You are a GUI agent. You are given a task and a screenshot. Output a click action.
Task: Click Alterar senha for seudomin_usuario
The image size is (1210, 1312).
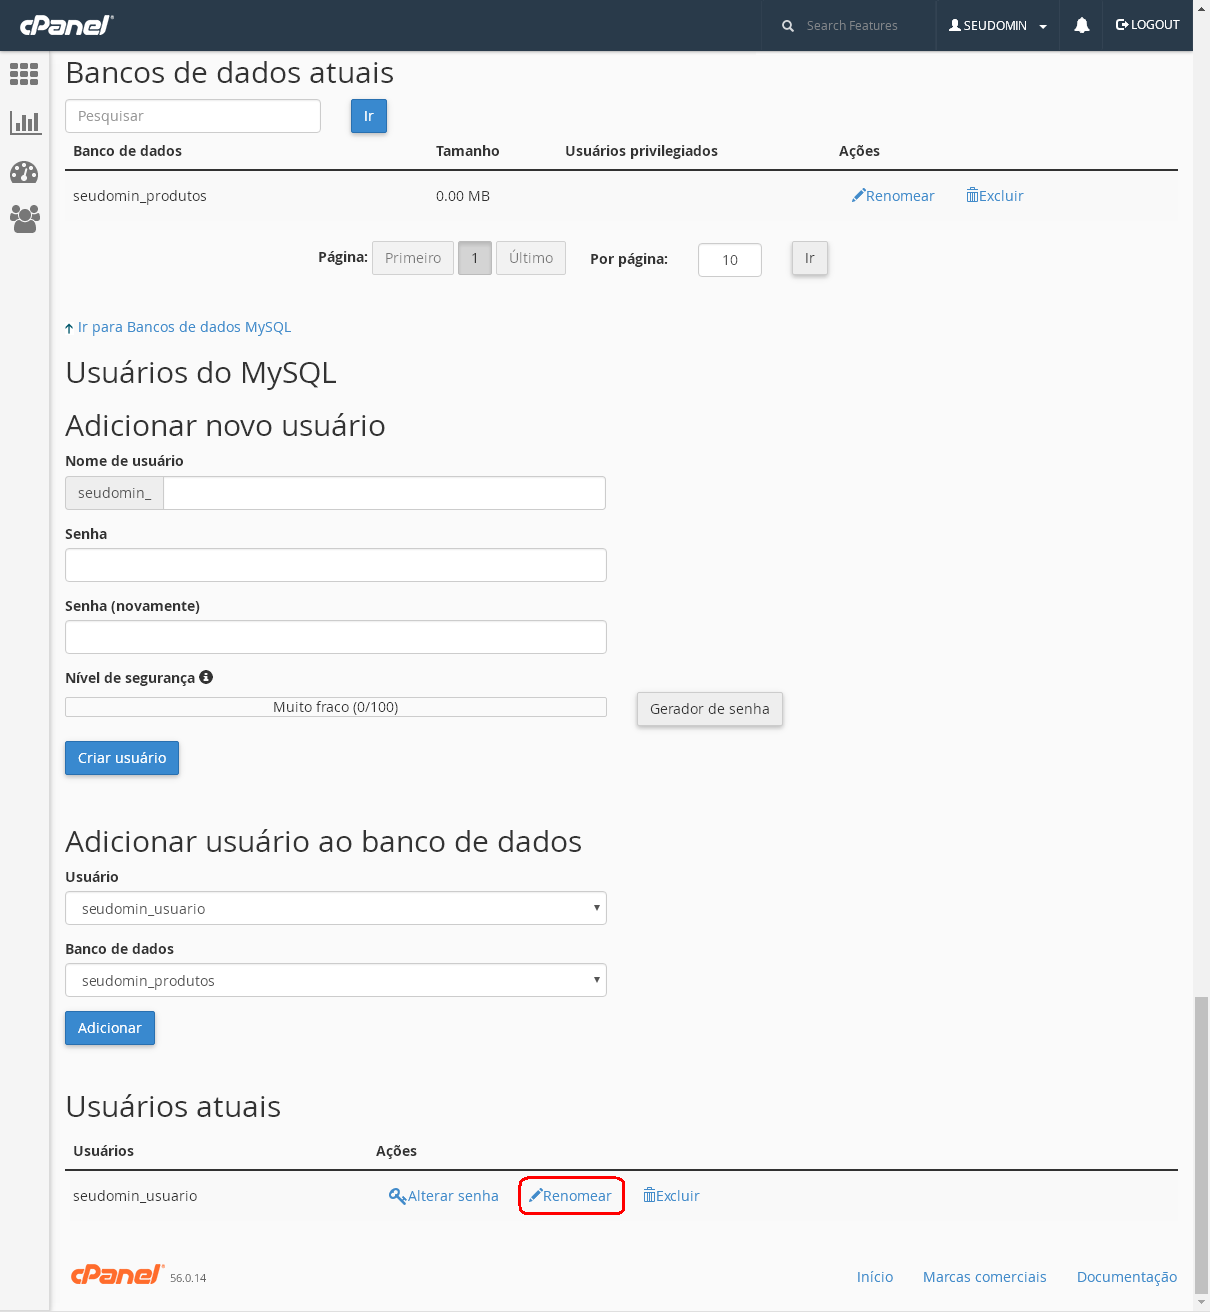click(444, 1196)
